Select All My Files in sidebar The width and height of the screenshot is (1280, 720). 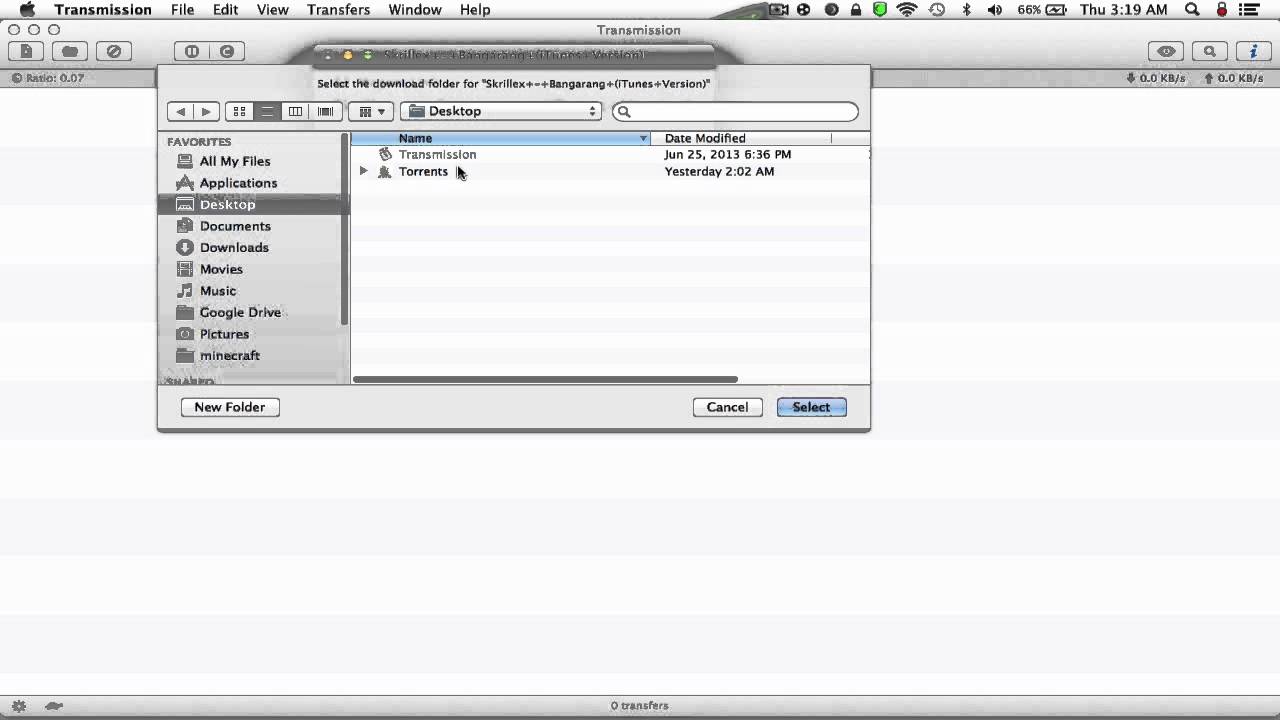[235, 161]
